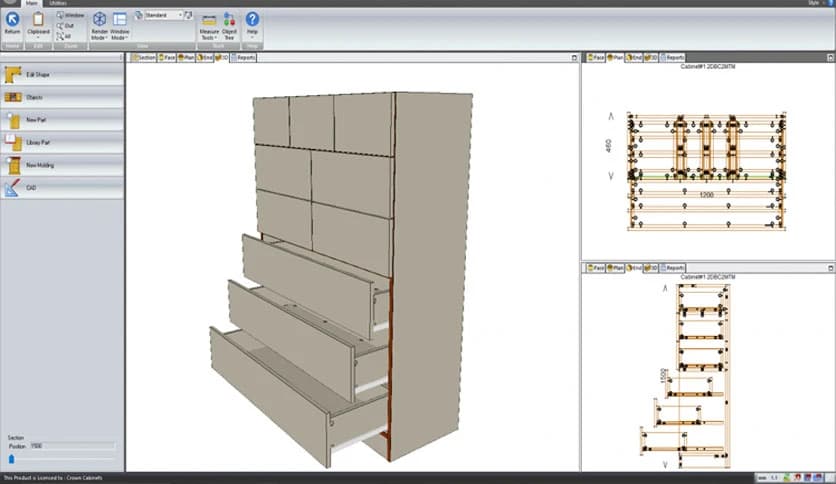Click the Section Position slider handle
Screen dimensions: 836x484
(x=12, y=459)
